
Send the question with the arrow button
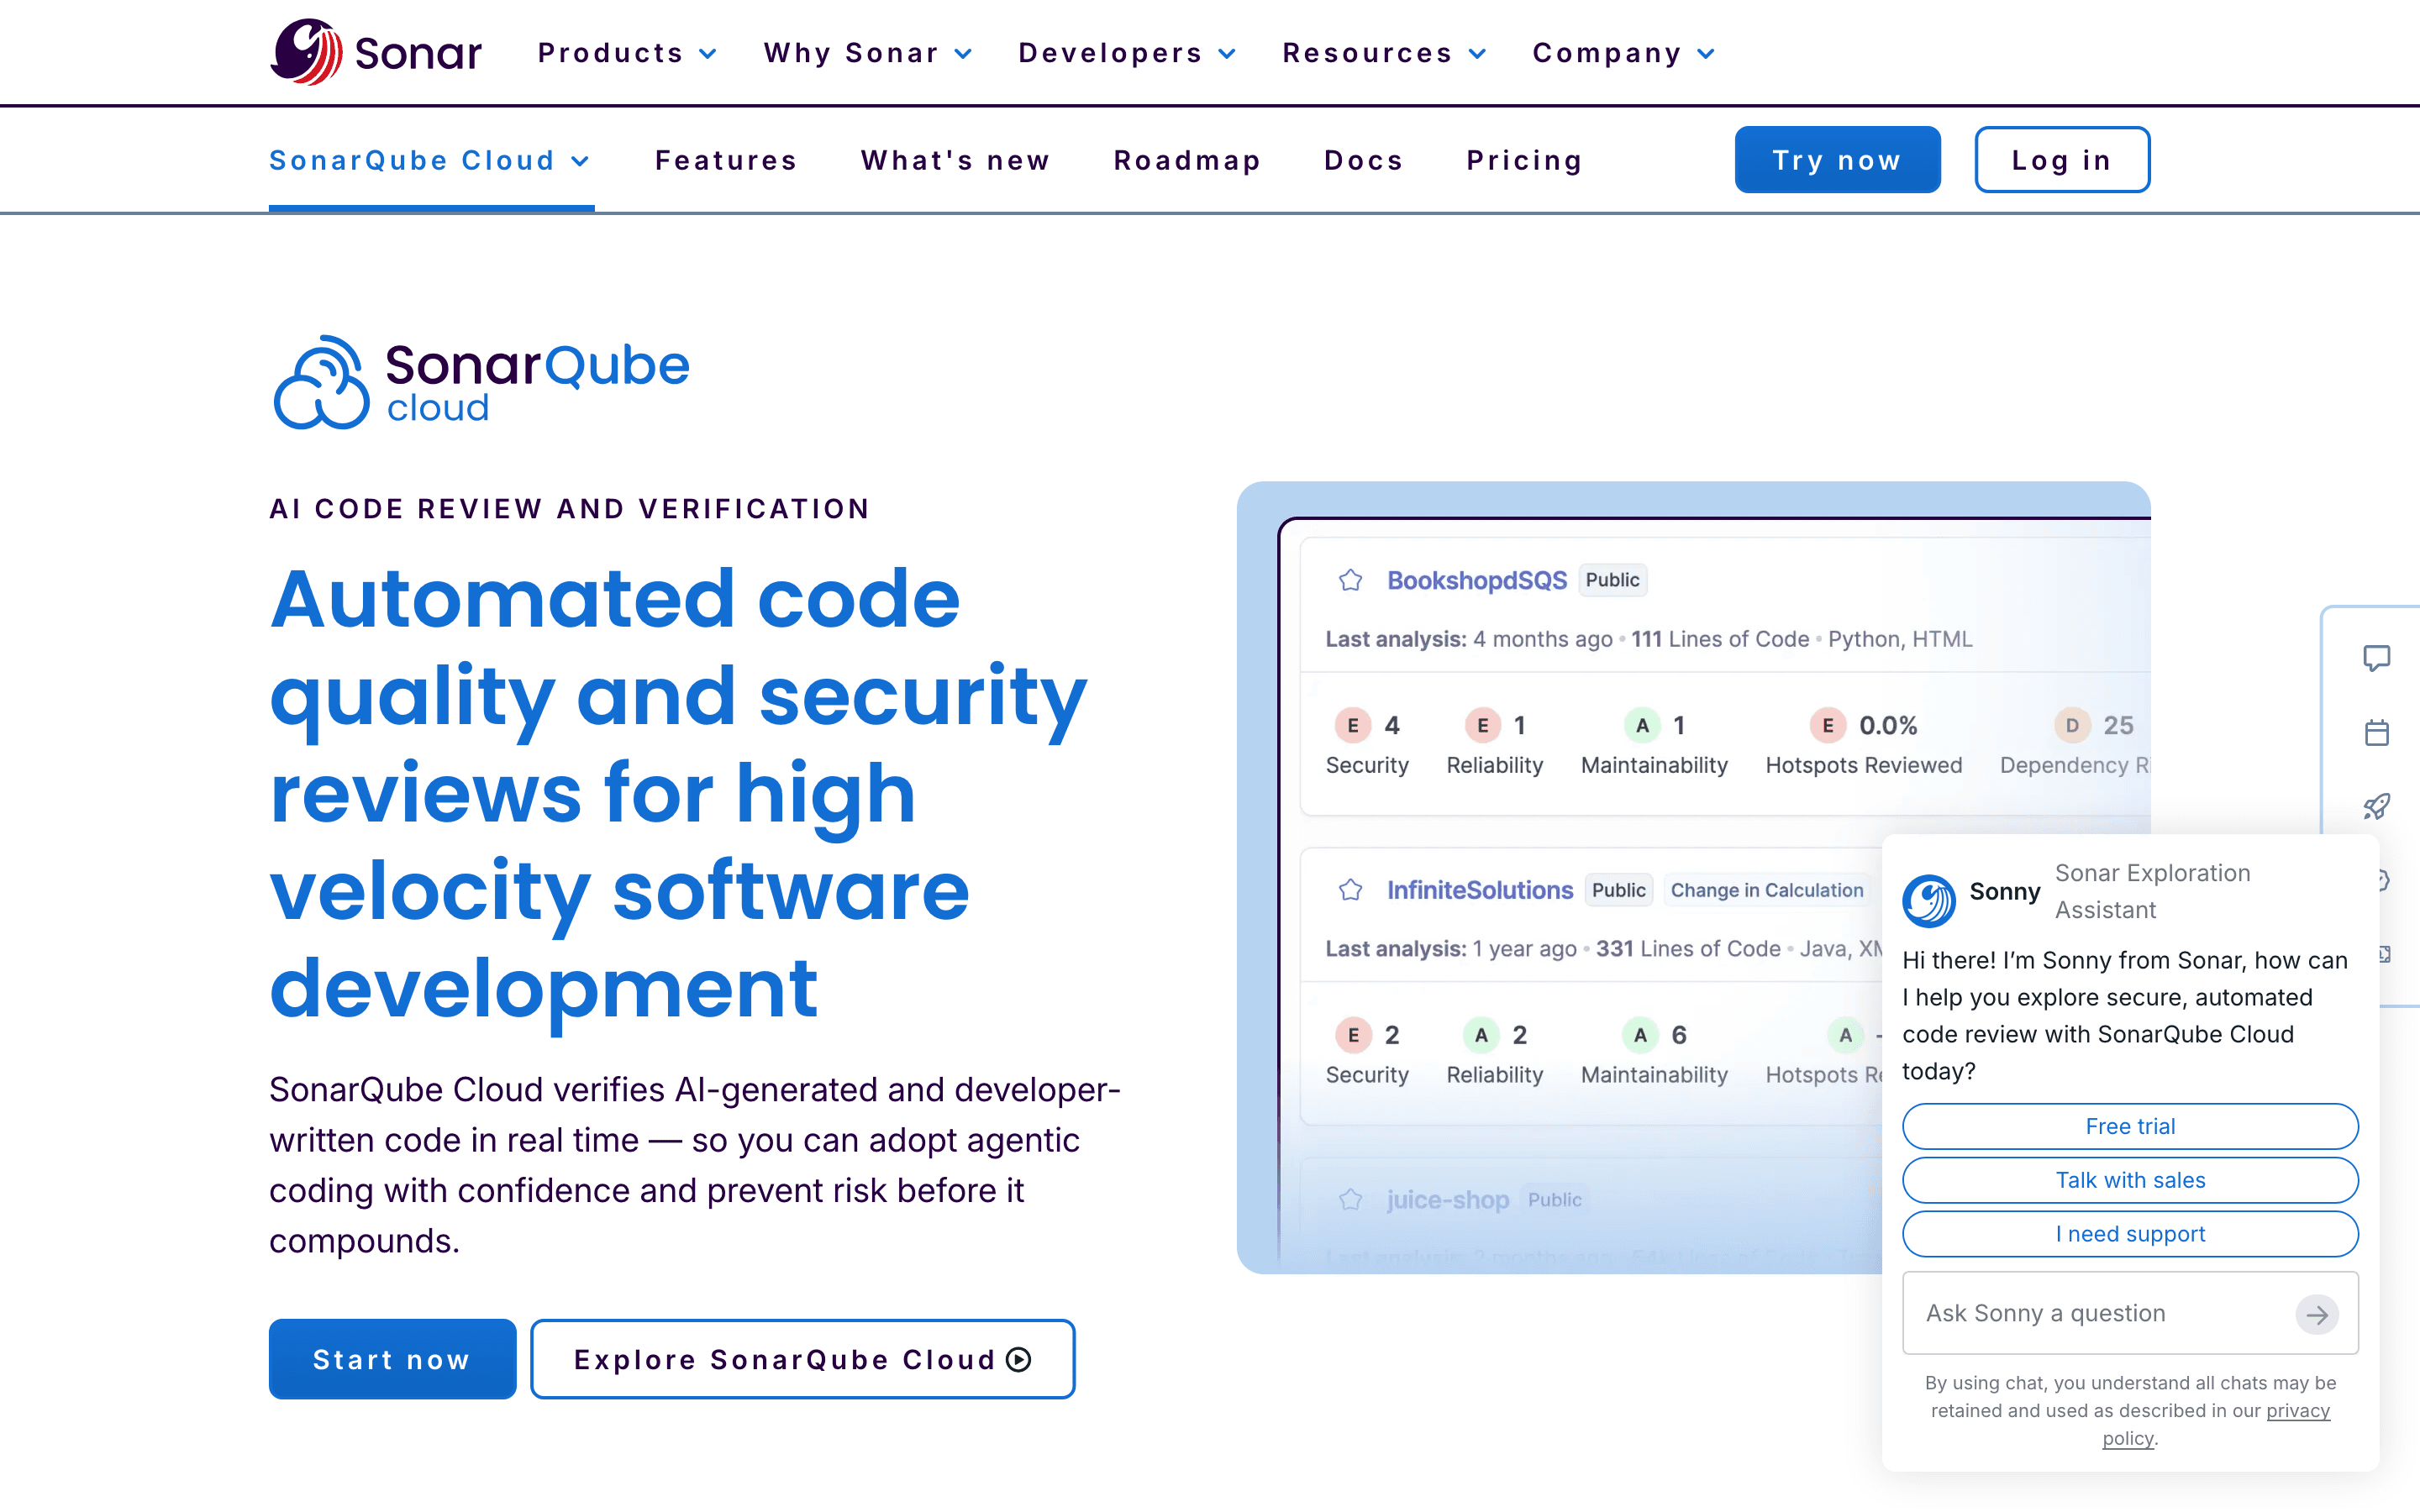coord(2316,1314)
